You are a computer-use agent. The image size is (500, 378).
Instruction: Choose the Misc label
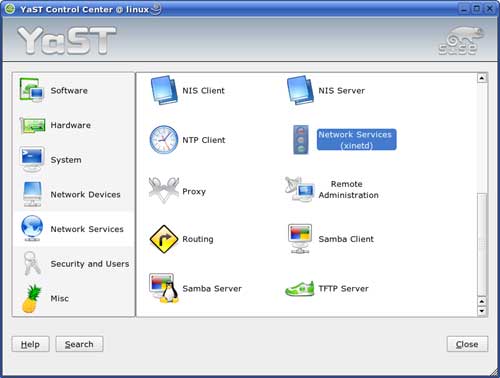pos(60,299)
